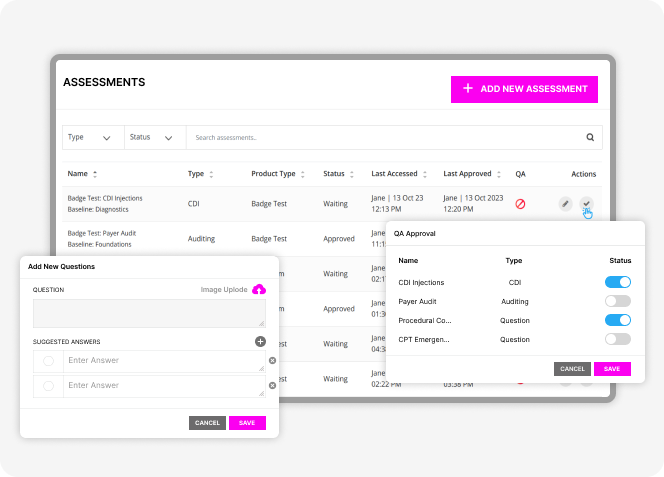Image resolution: width=664 pixels, height=477 pixels.
Task: Sort by Last Accessed column header
Action: 399,174
